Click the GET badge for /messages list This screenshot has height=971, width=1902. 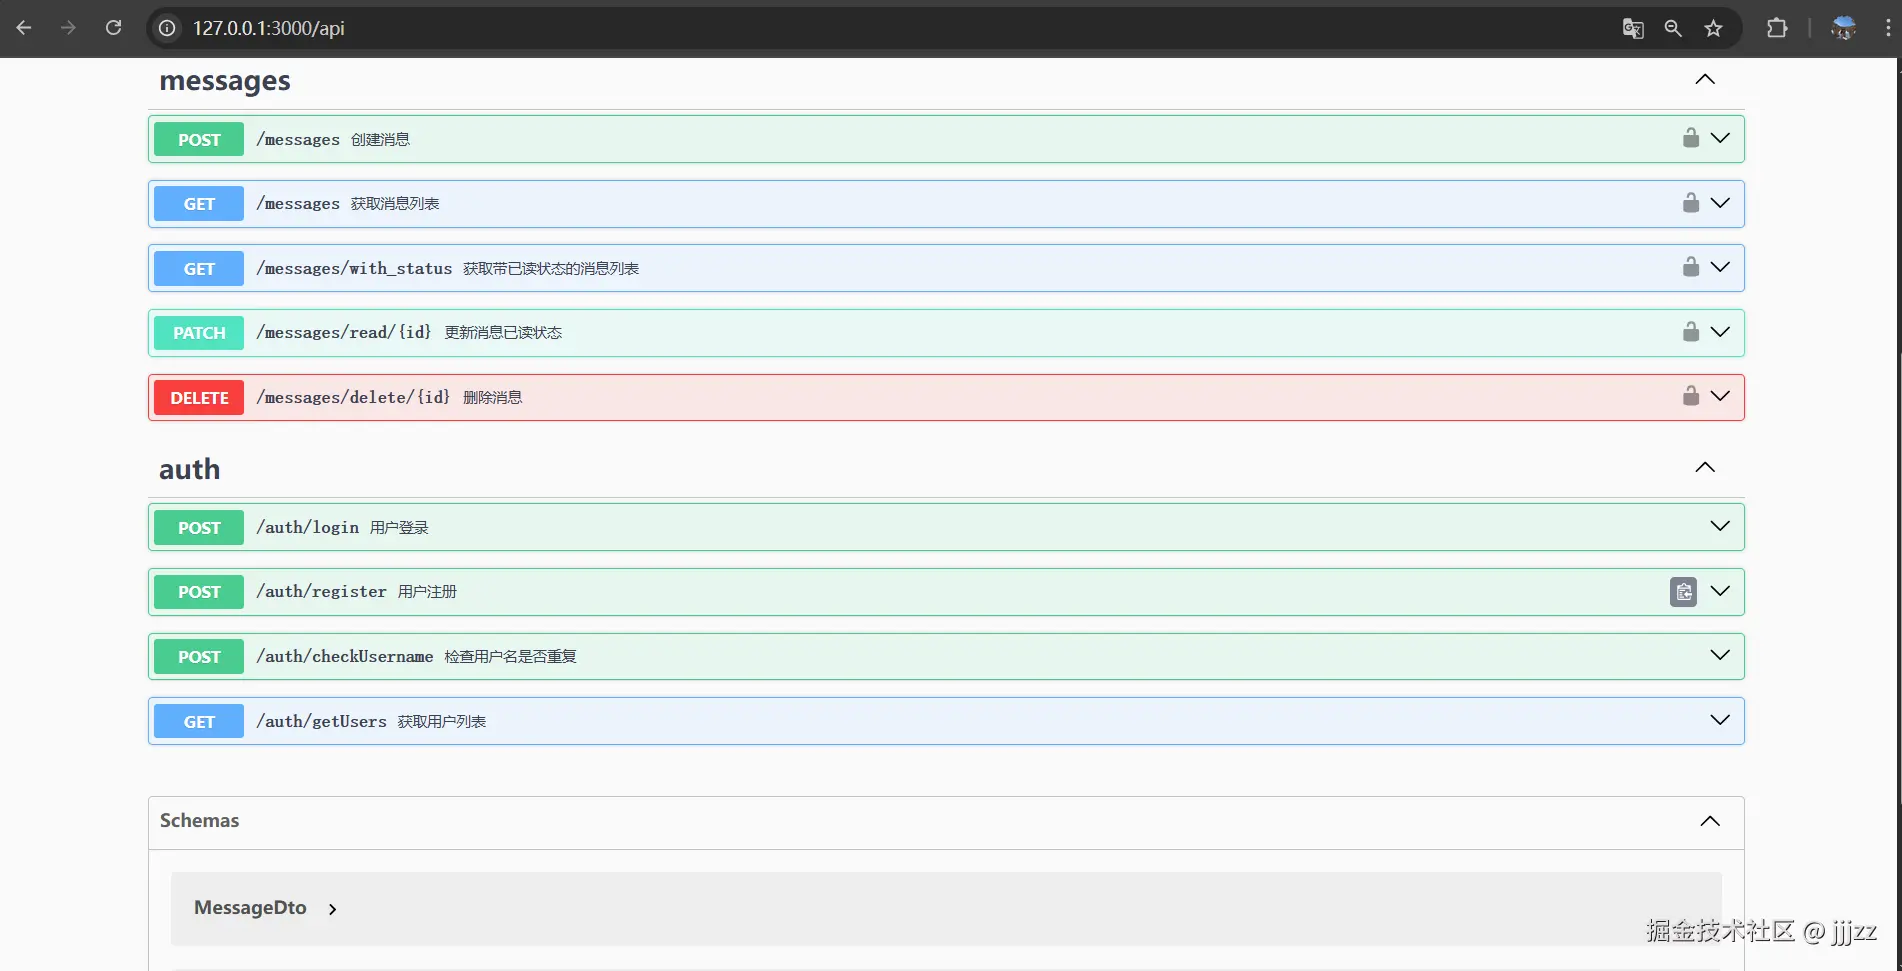click(199, 204)
